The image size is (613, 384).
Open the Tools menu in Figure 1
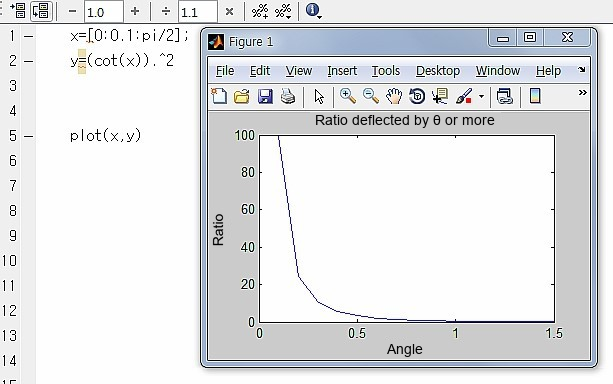pos(385,71)
